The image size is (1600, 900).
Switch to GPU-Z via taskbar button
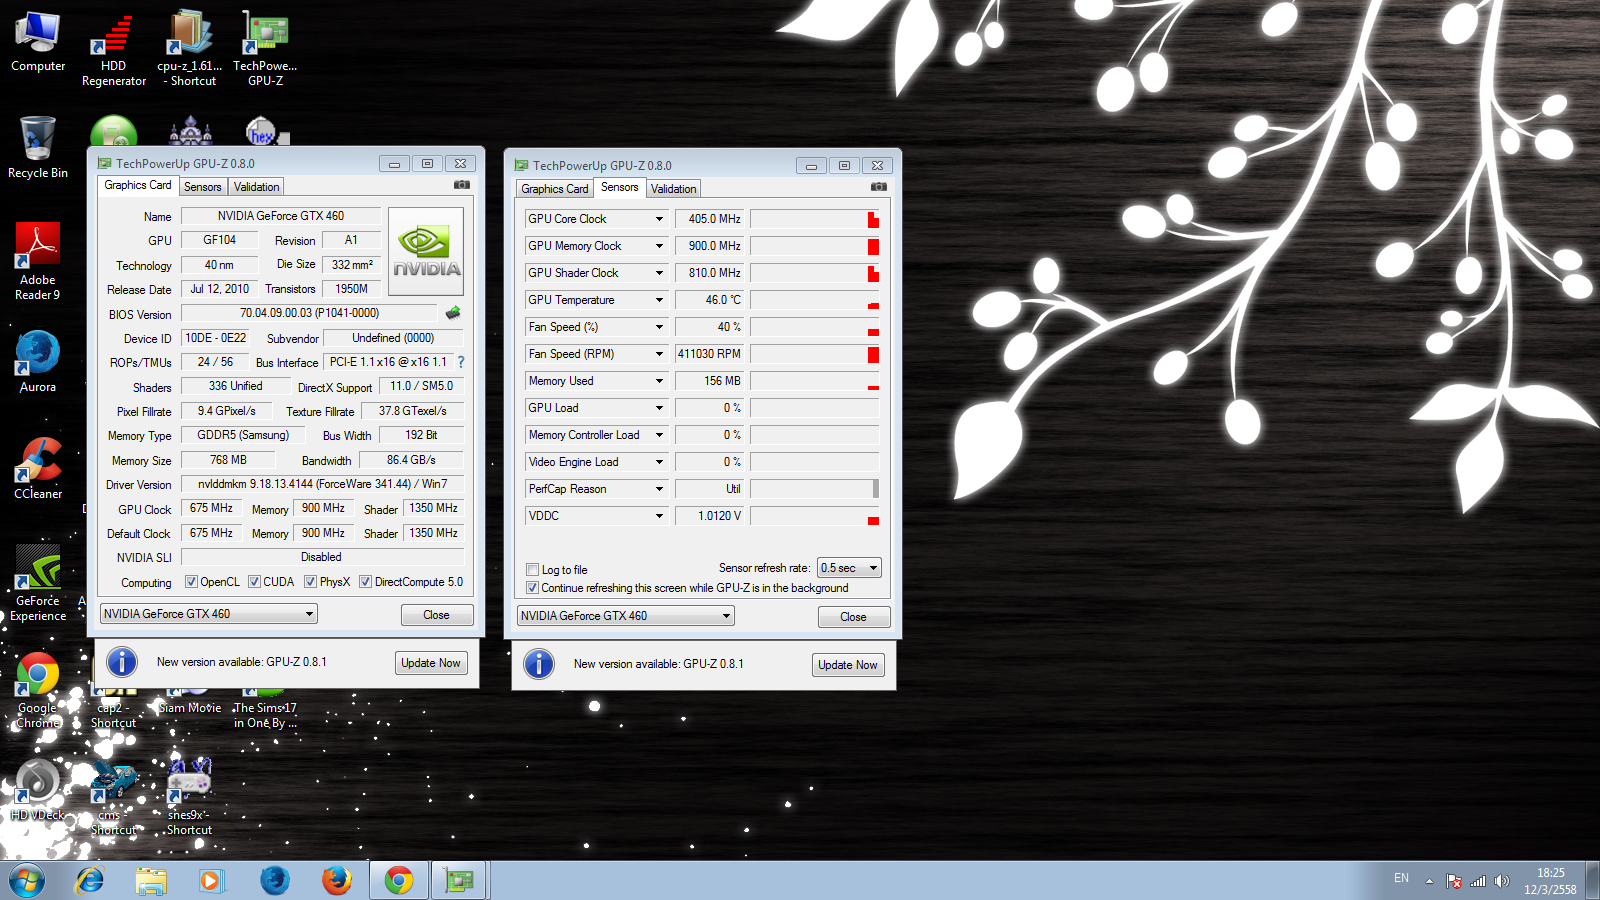(459, 881)
